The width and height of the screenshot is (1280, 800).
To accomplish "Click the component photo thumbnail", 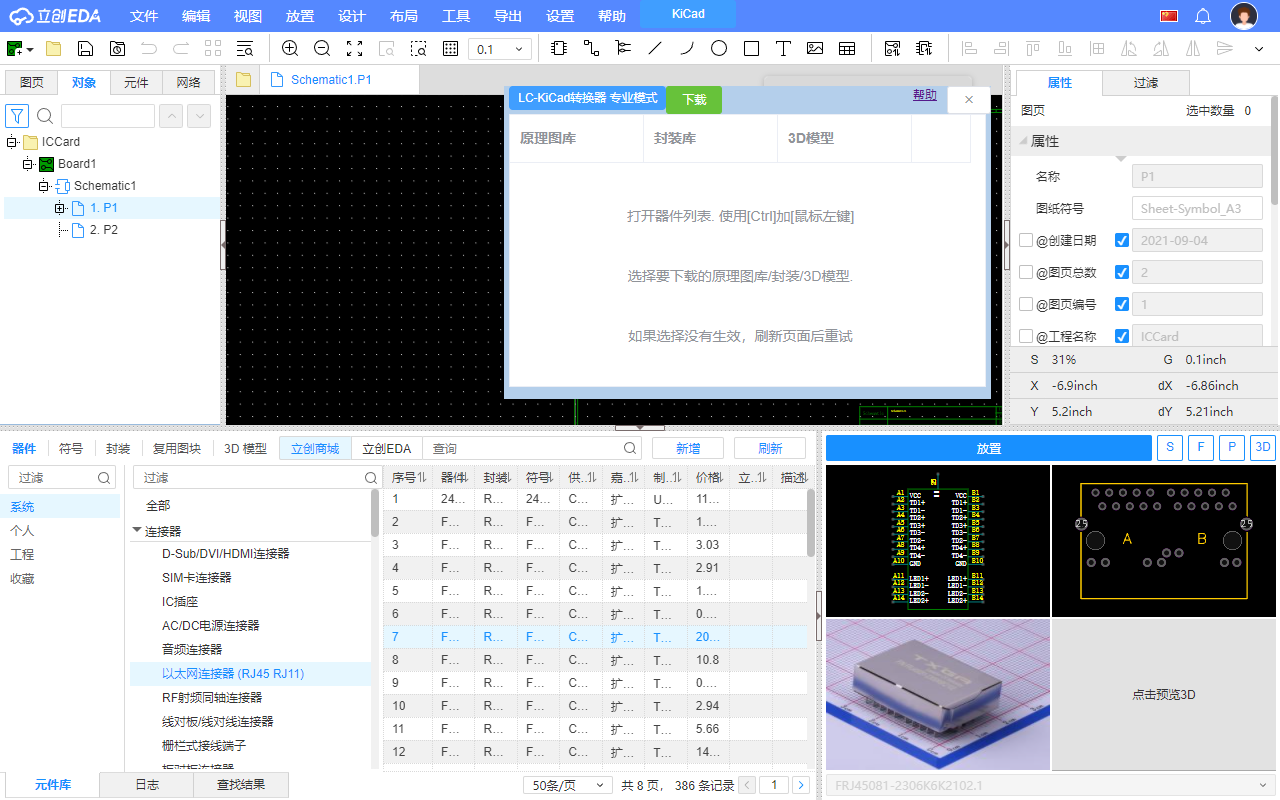I will [938, 694].
